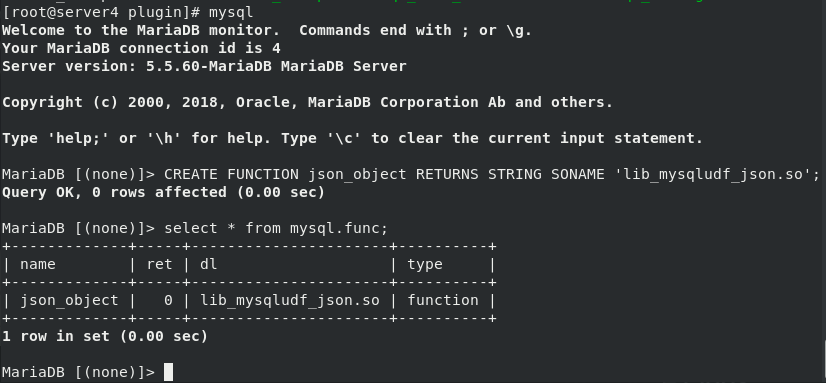
Task: Click the 'function' value in the type column
Action: [442, 300]
